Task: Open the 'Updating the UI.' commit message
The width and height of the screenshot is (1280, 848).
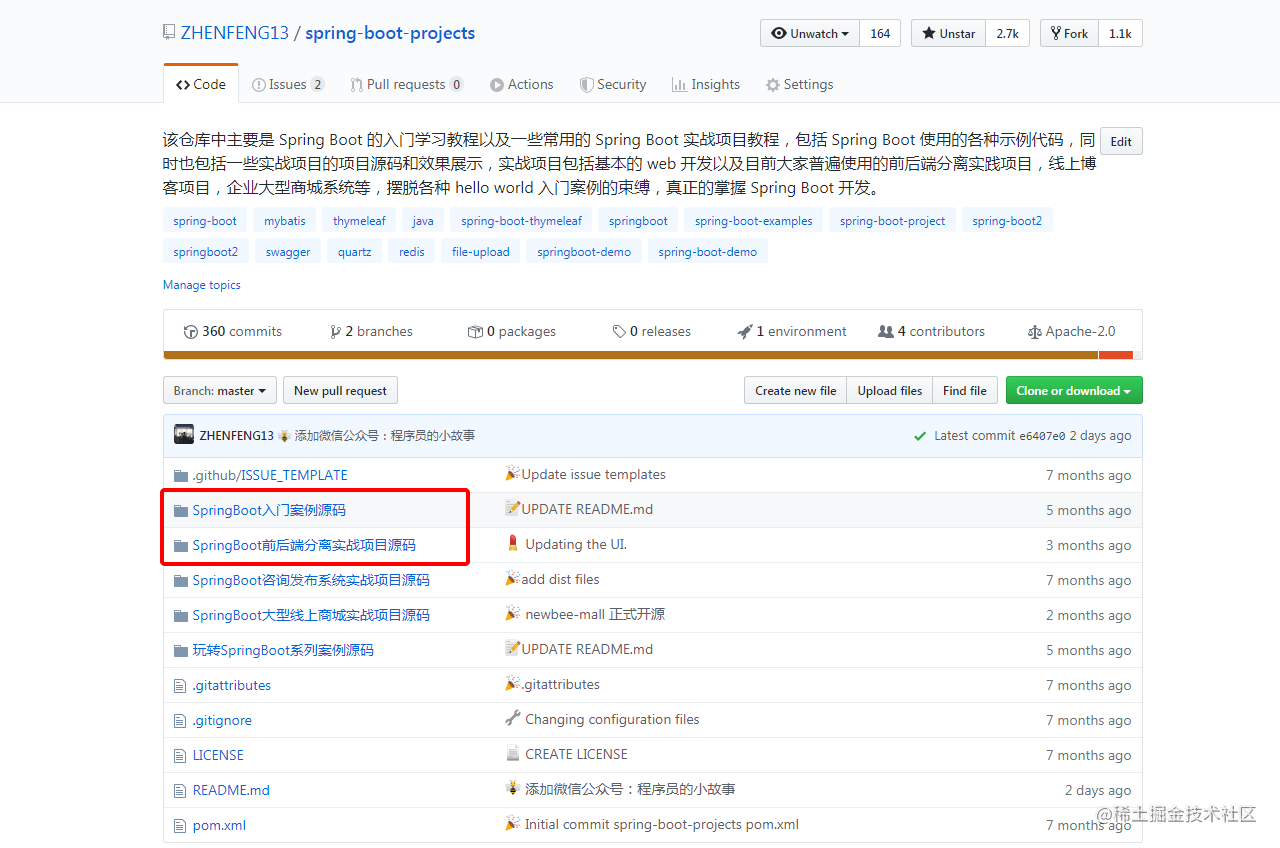Action: point(576,544)
